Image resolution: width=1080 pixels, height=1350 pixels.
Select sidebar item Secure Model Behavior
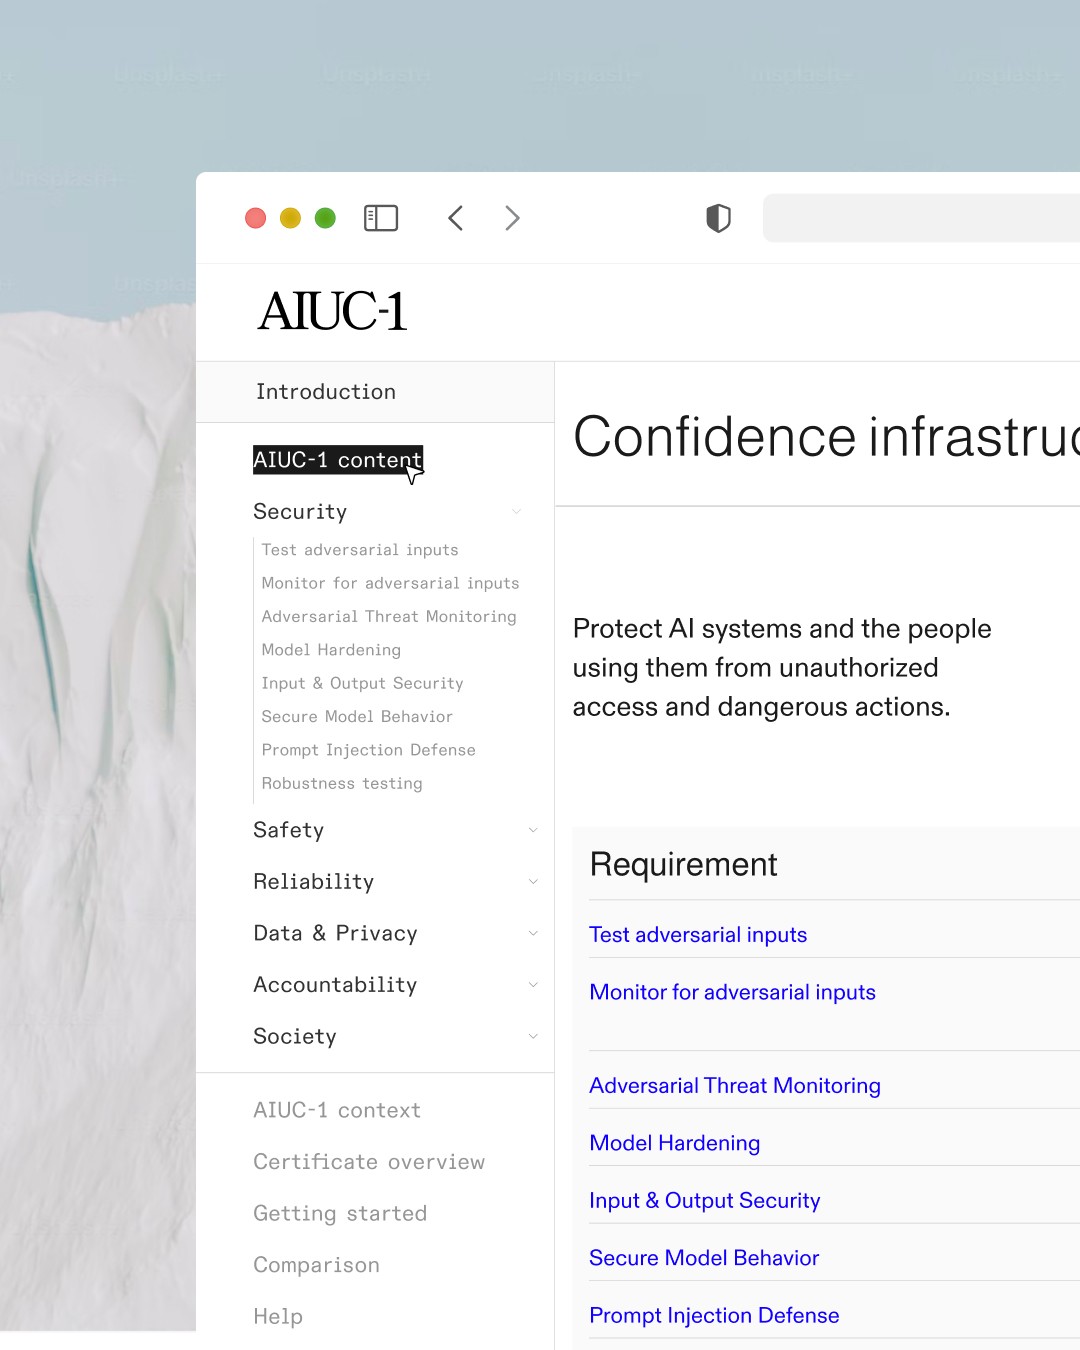point(357,717)
